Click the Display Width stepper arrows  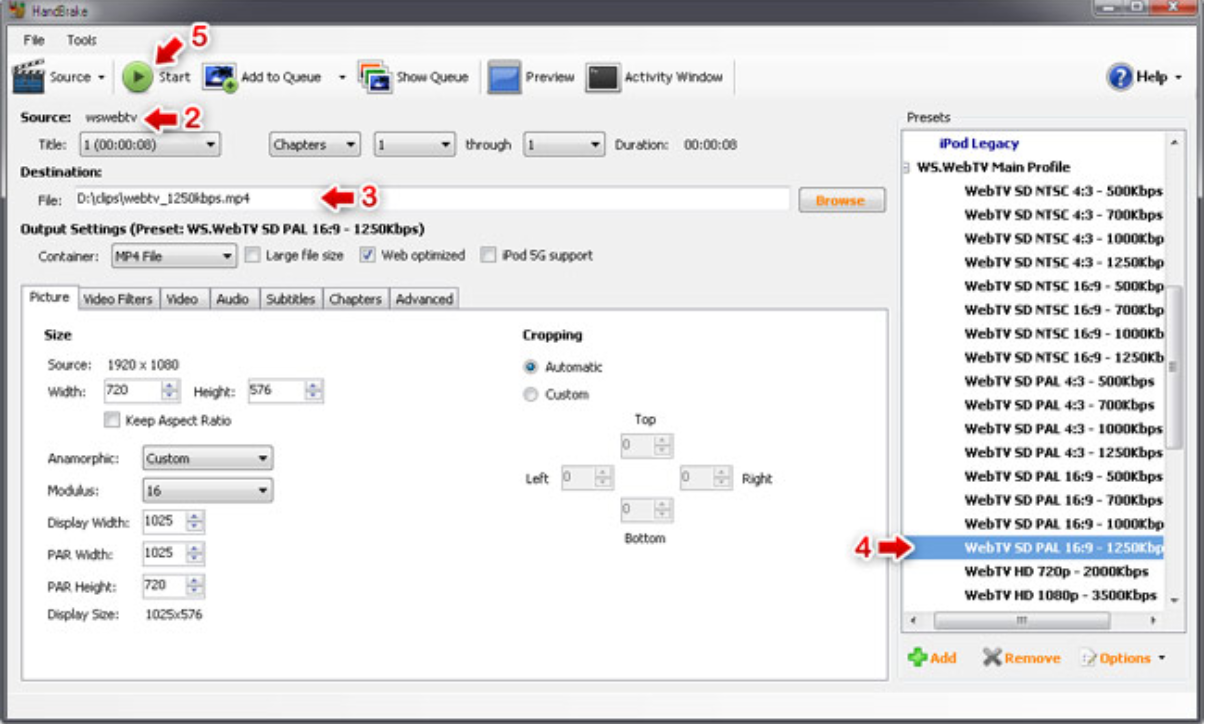195,522
